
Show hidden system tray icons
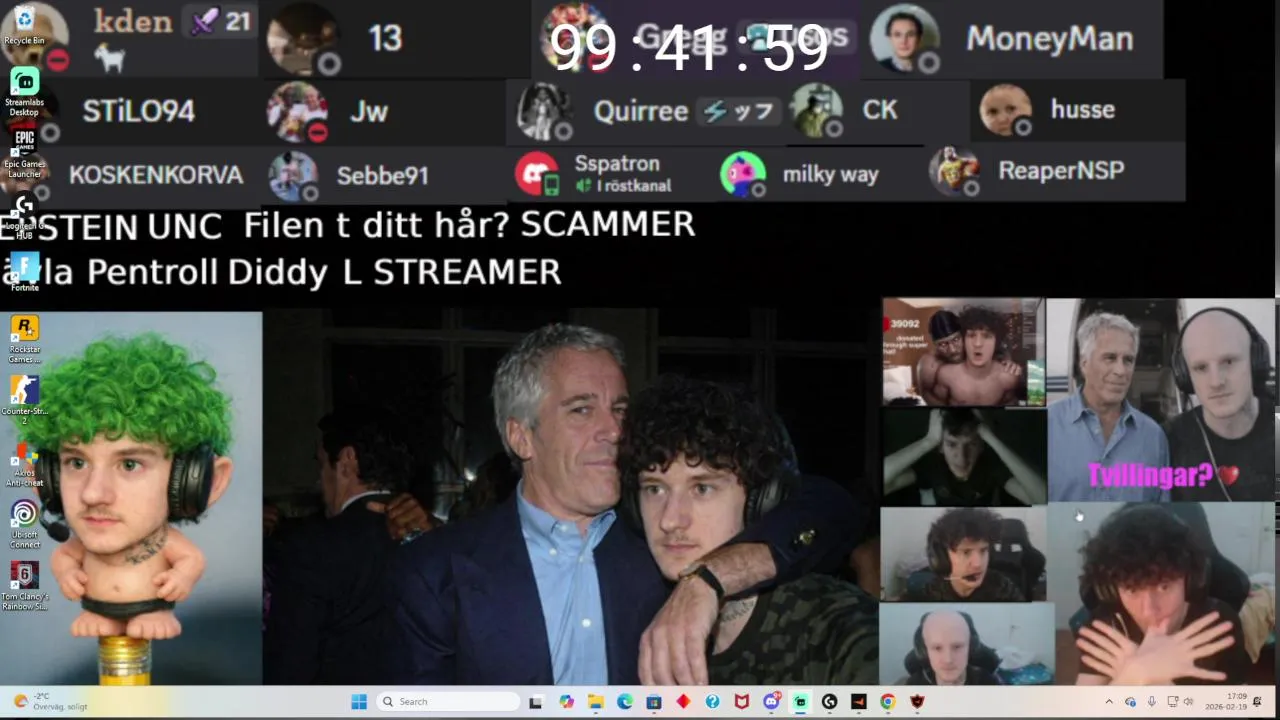coord(1108,702)
